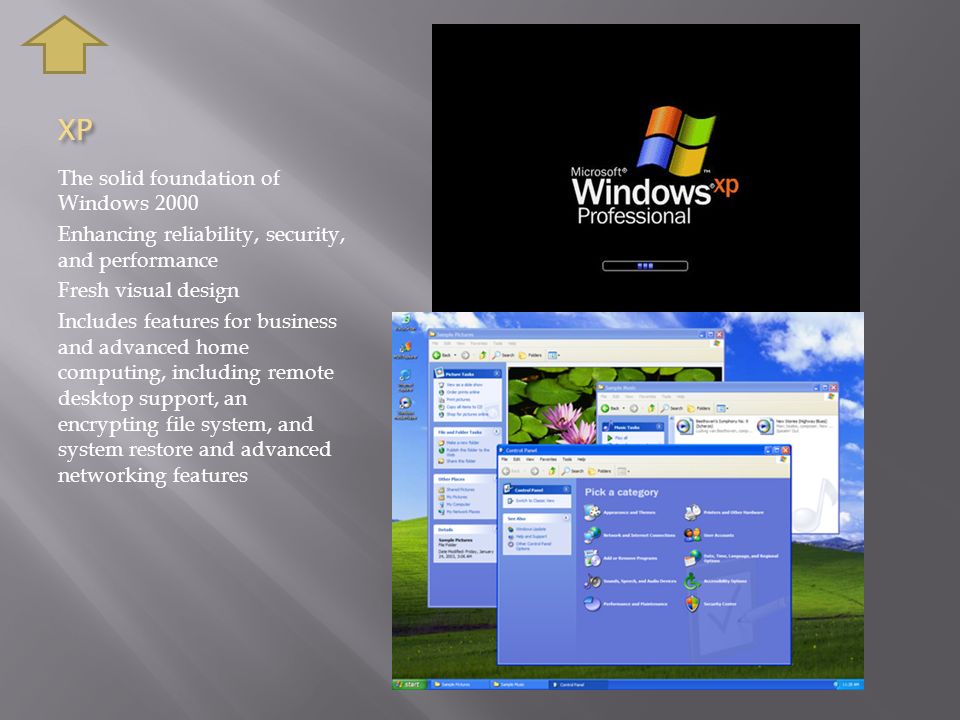Click Order prints online link
This screenshot has height=720, width=960.
pos(459,392)
